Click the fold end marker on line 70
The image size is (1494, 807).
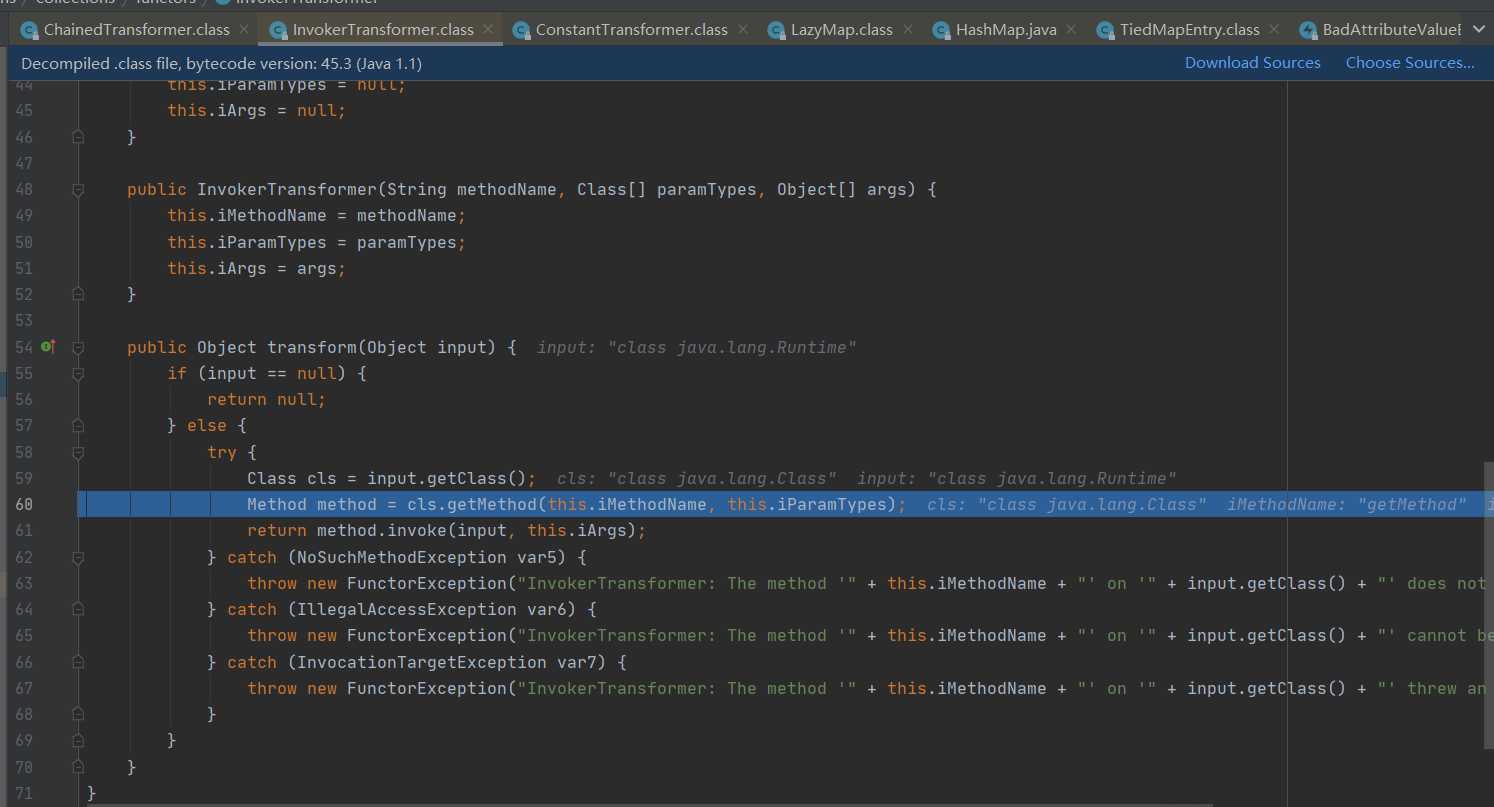(x=78, y=767)
